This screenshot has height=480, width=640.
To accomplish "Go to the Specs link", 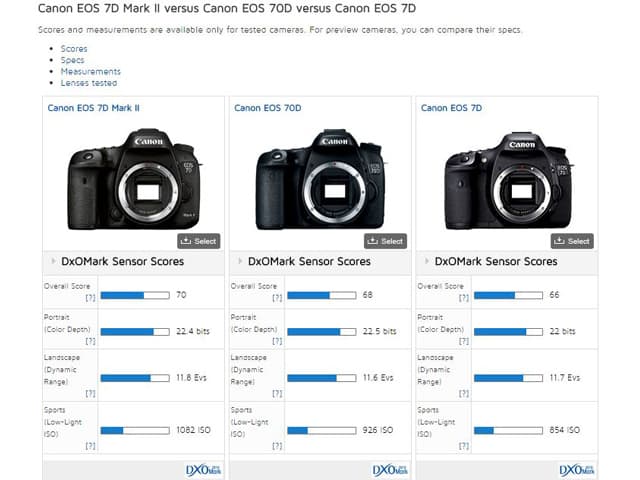I will (x=73, y=60).
